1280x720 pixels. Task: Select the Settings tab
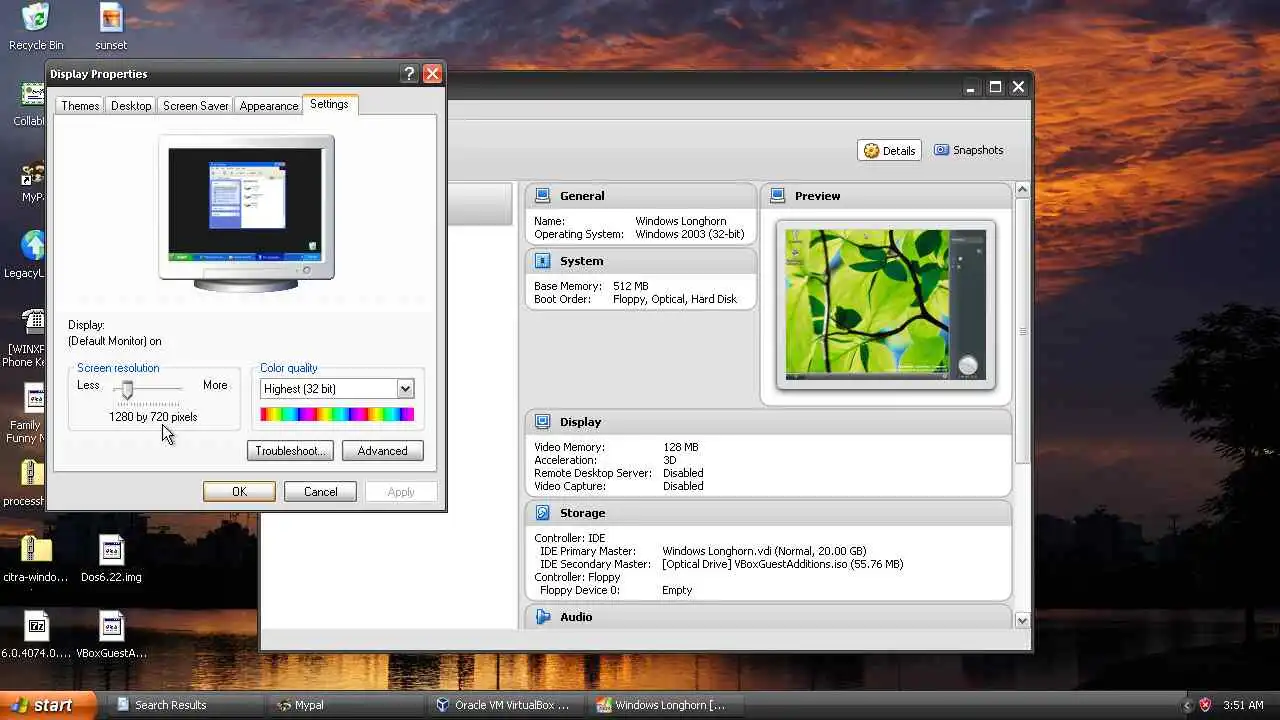click(329, 104)
